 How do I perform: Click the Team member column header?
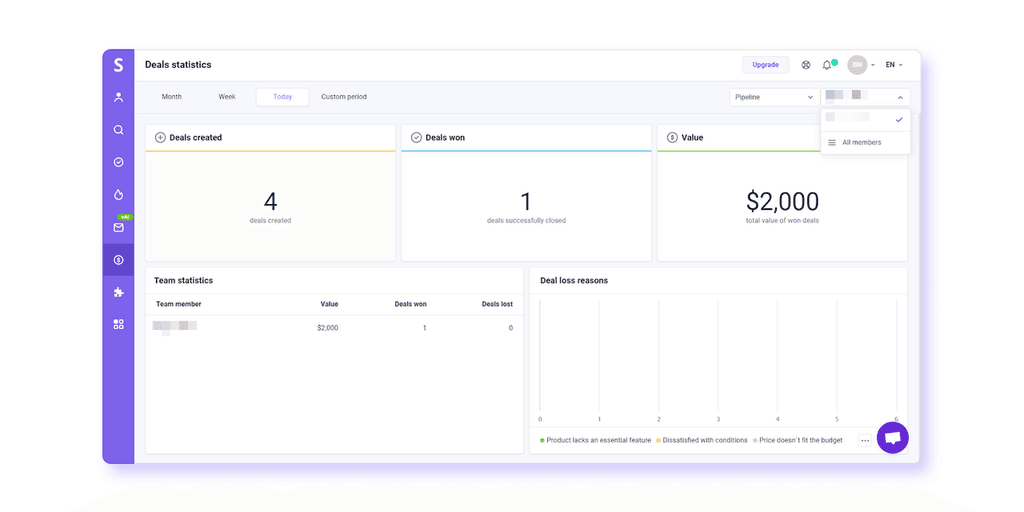click(178, 304)
